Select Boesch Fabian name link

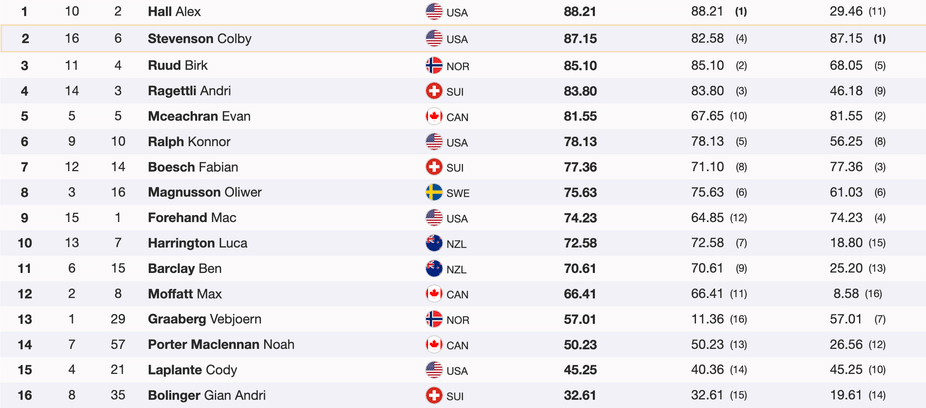193,167
